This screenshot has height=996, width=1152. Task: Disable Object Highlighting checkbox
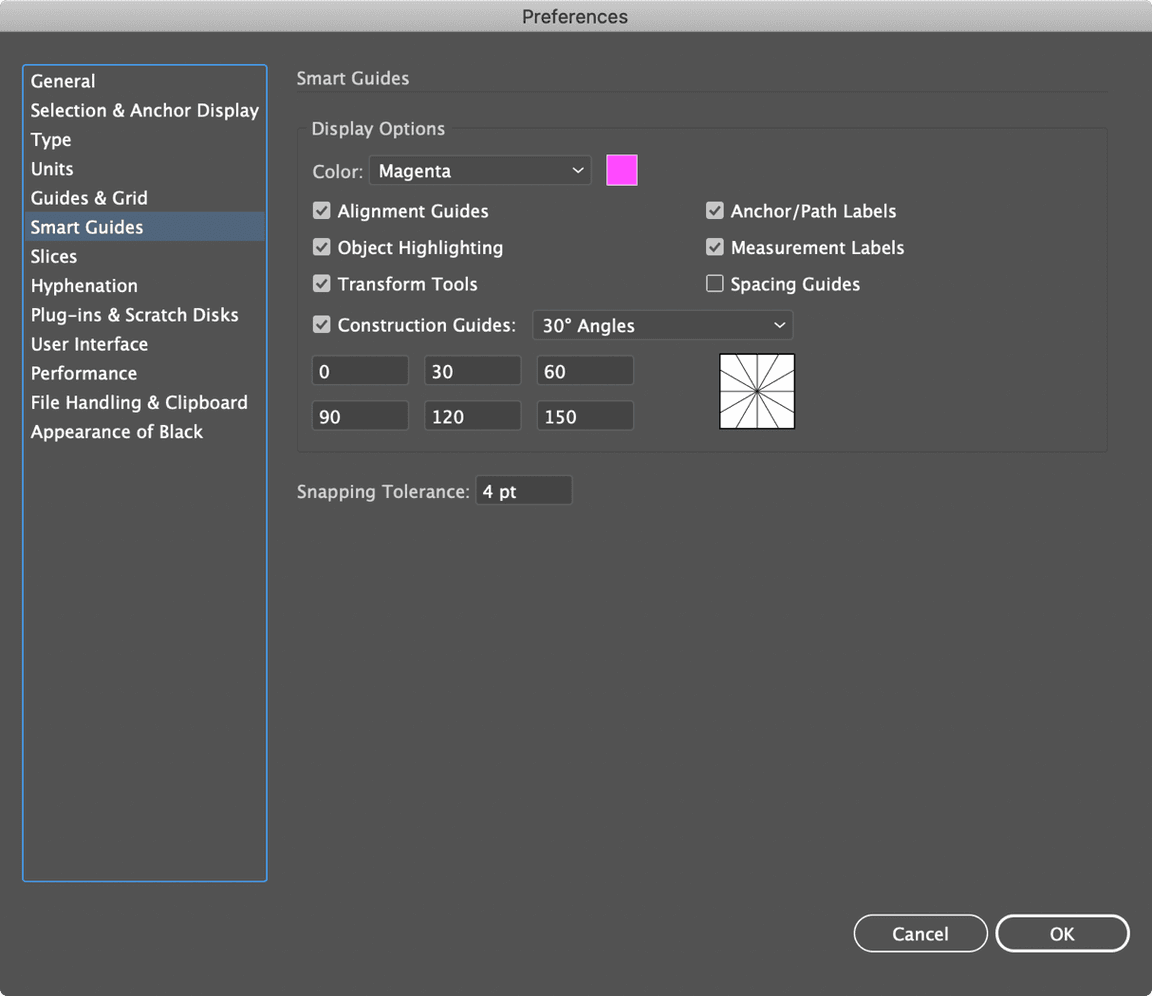(x=322, y=247)
